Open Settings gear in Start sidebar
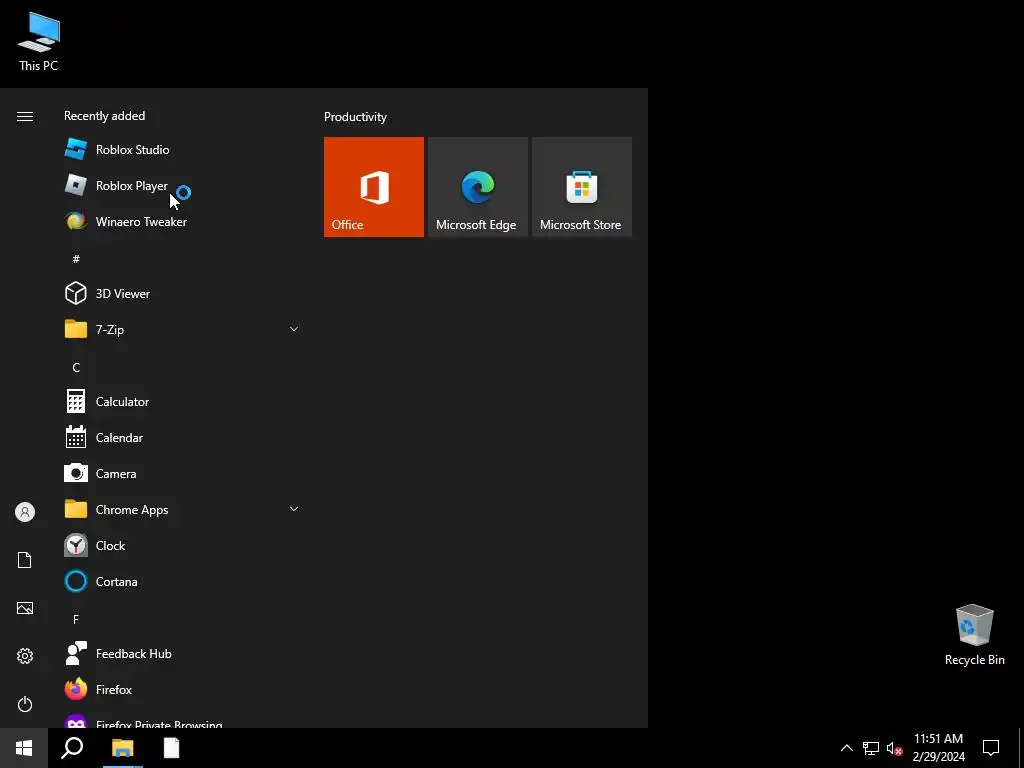The width and height of the screenshot is (1024, 768). pos(25,656)
